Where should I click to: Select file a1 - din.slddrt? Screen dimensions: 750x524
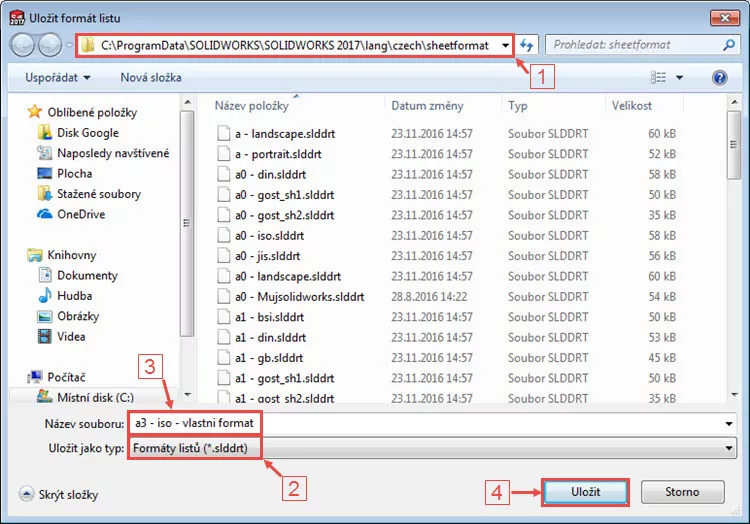coord(270,338)
